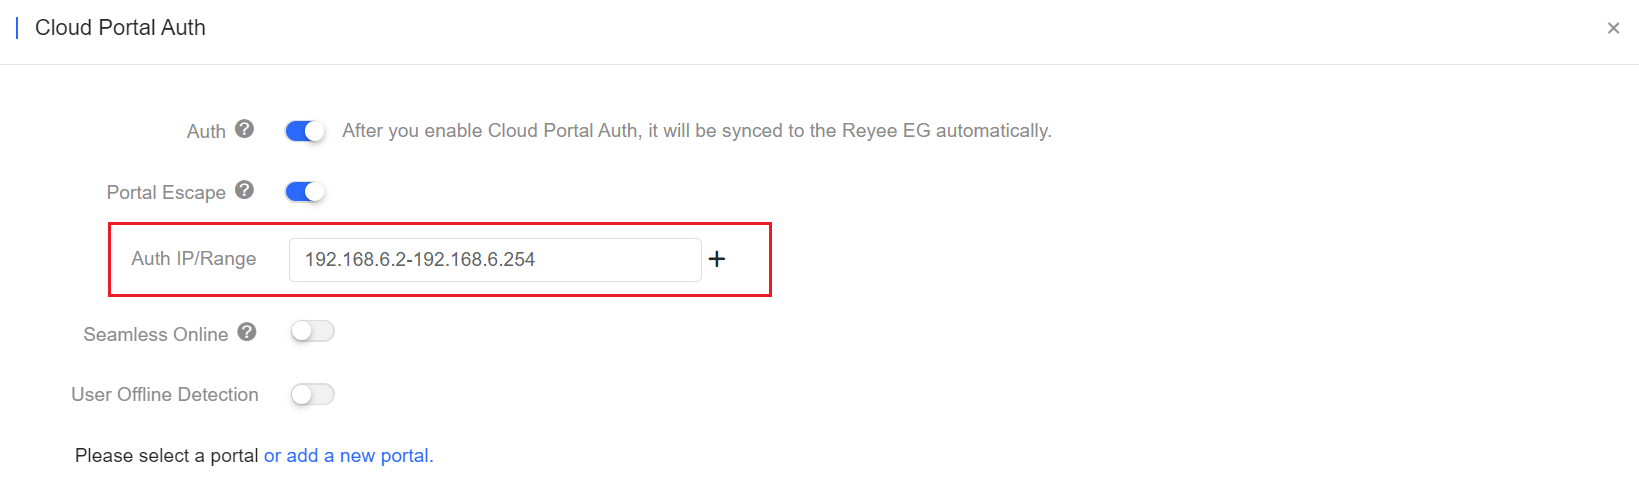Click the Seamless Online label

(x=156, y=335)
